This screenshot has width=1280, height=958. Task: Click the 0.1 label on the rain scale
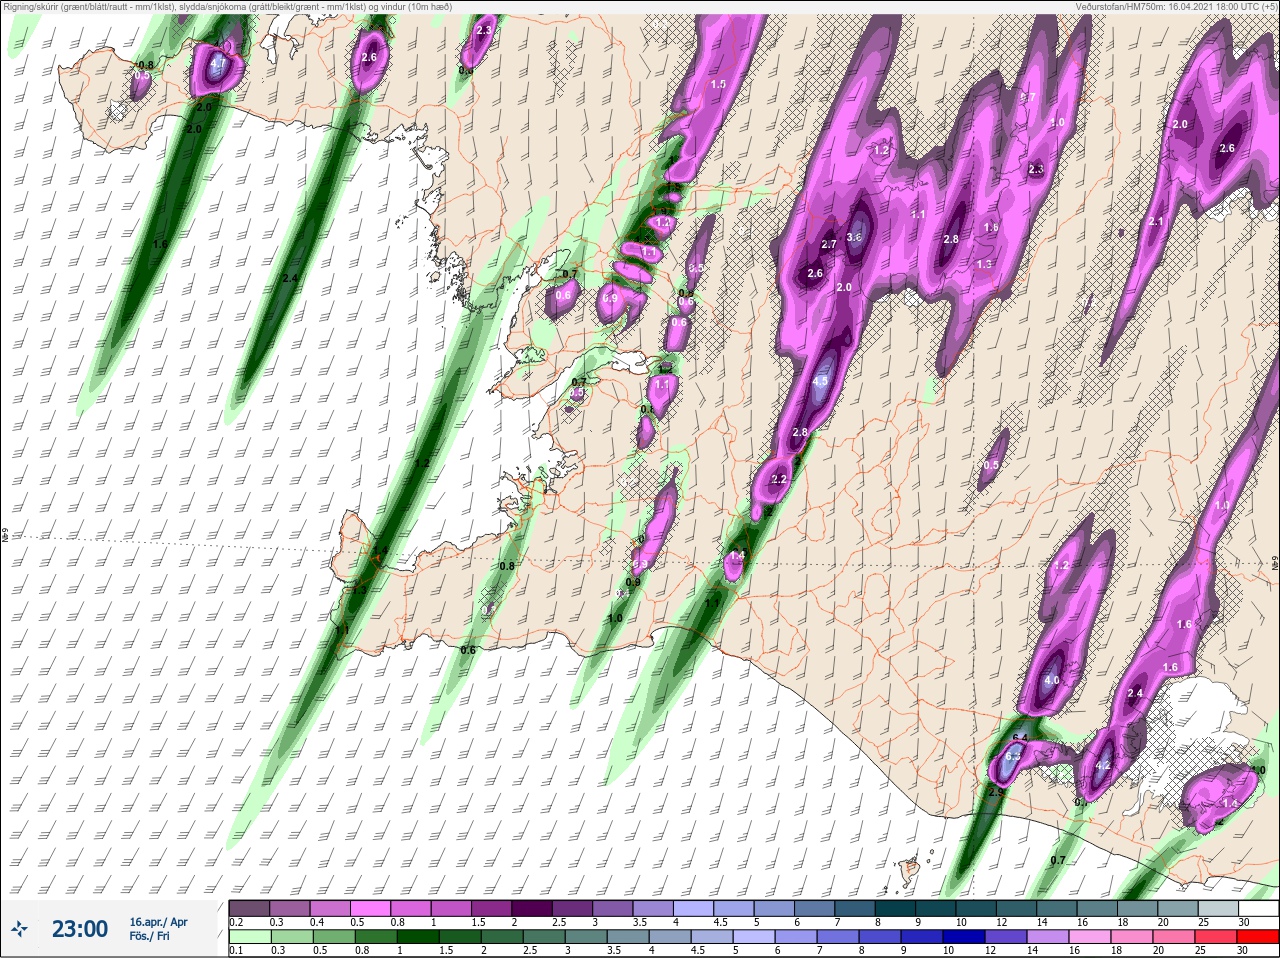tap(236, 951)
